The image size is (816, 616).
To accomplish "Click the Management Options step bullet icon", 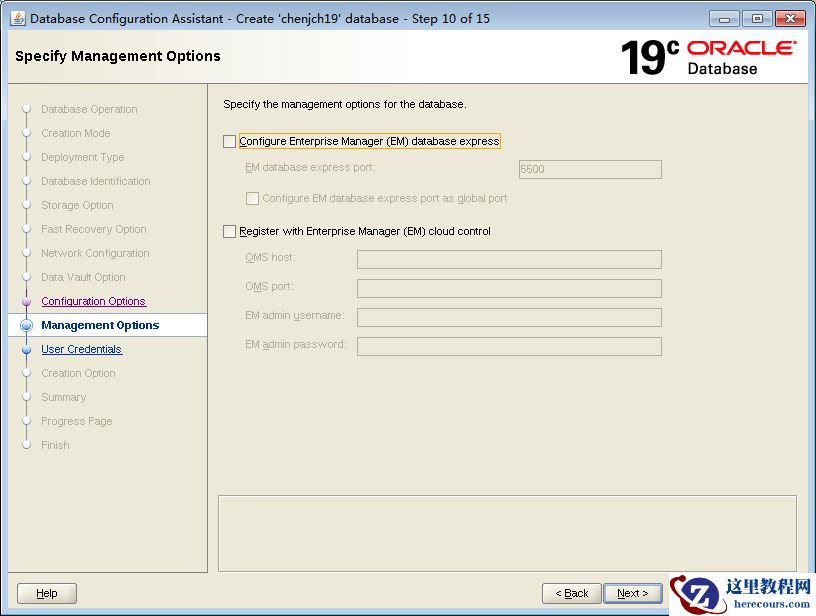I will [x=27, y=326].
